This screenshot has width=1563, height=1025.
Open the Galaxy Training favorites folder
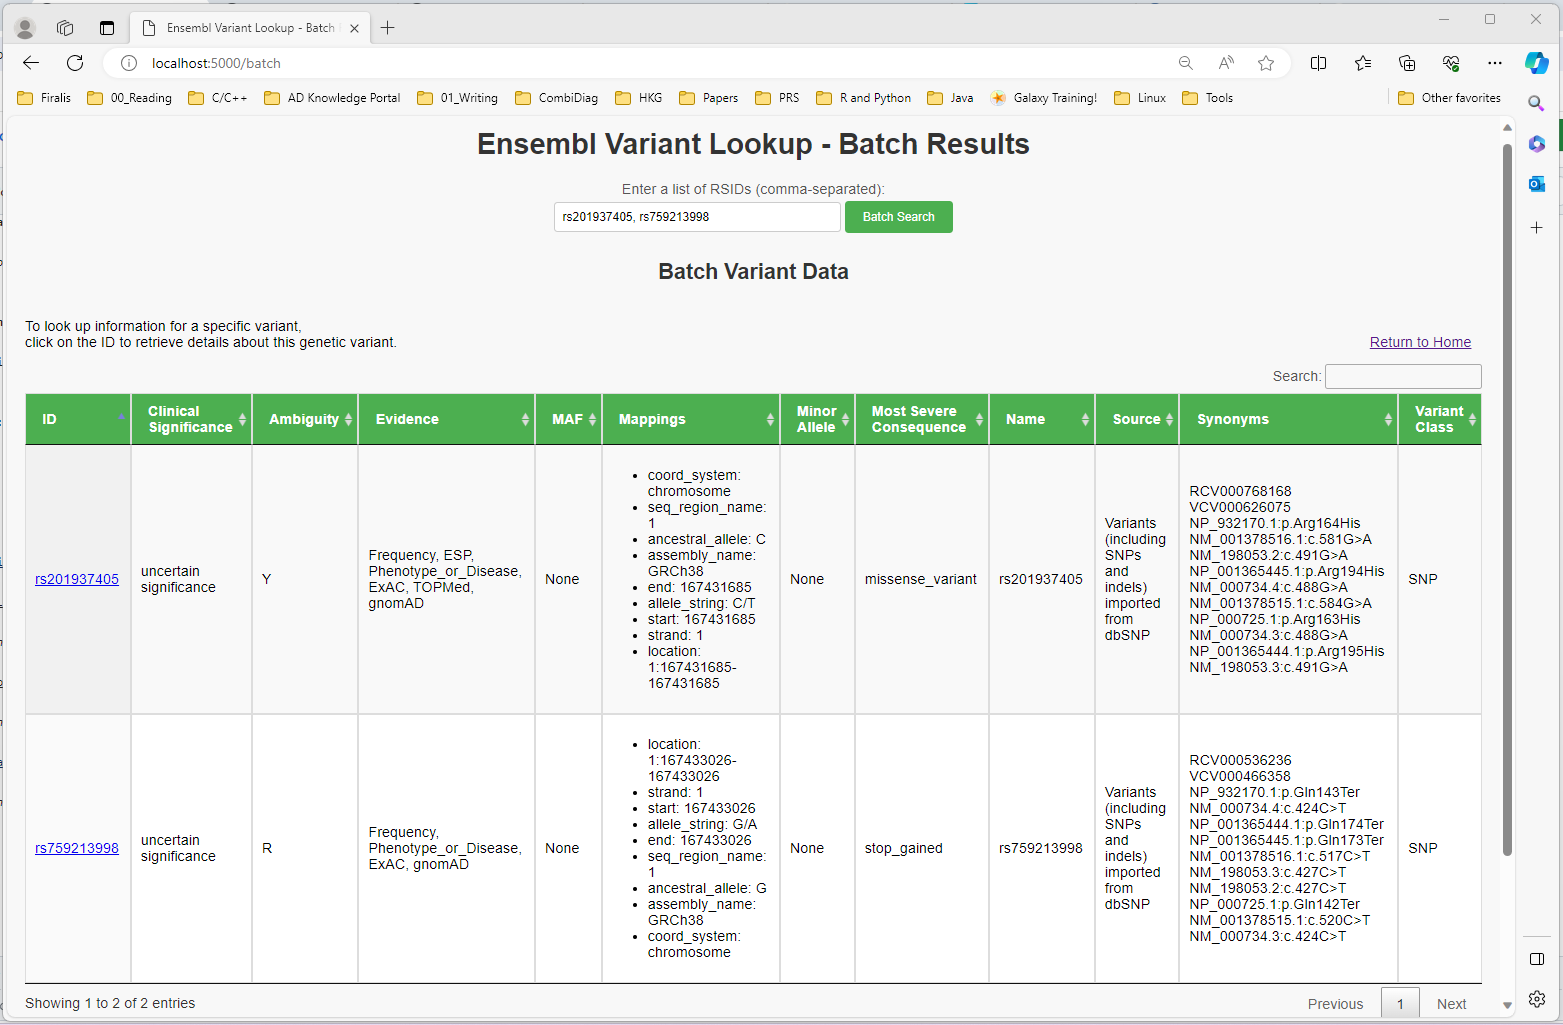(x=1044, y=97)
